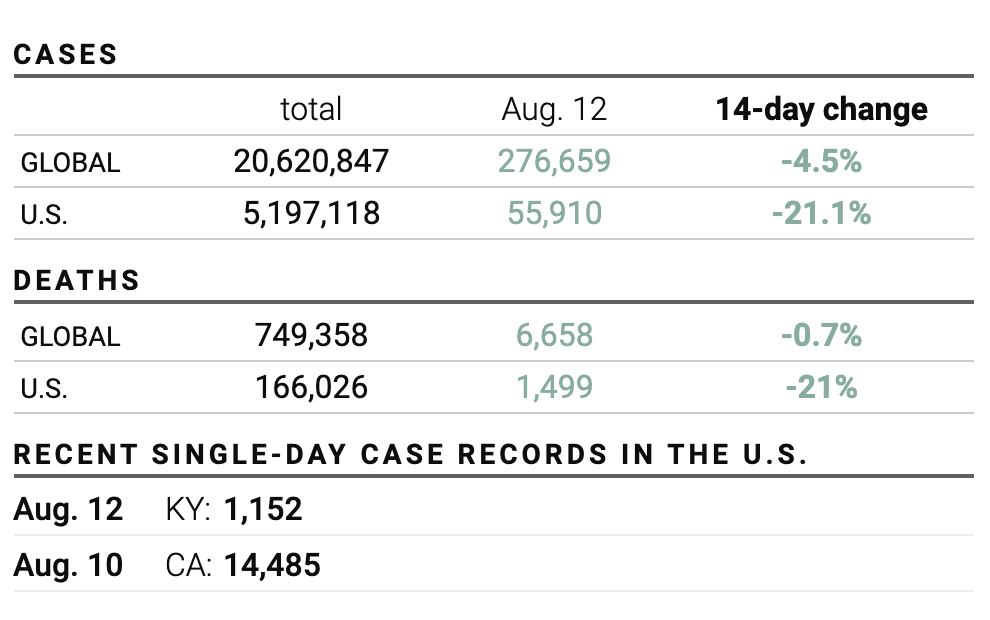
Task: Select the Kentucky record value 1,152
Action: pyautogui.click(x=263, y=510)
